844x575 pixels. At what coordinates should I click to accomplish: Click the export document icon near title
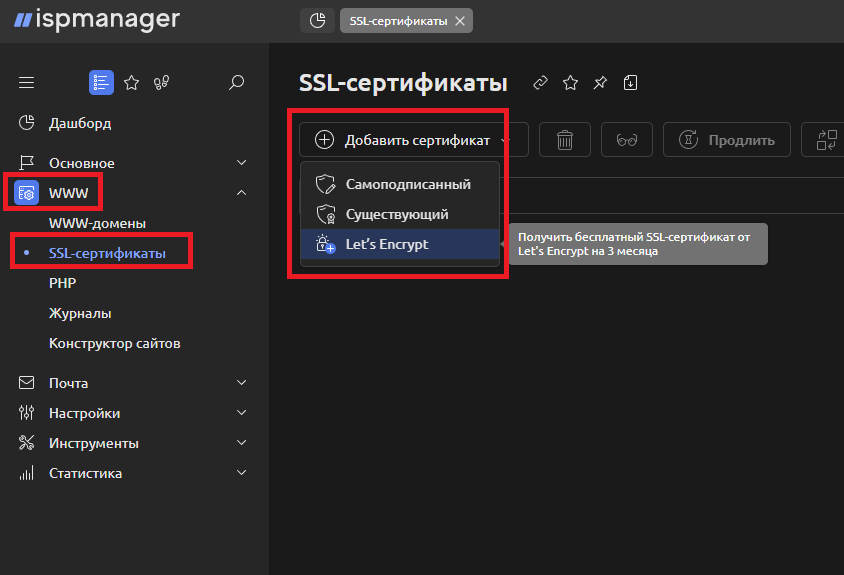(630, 83)
